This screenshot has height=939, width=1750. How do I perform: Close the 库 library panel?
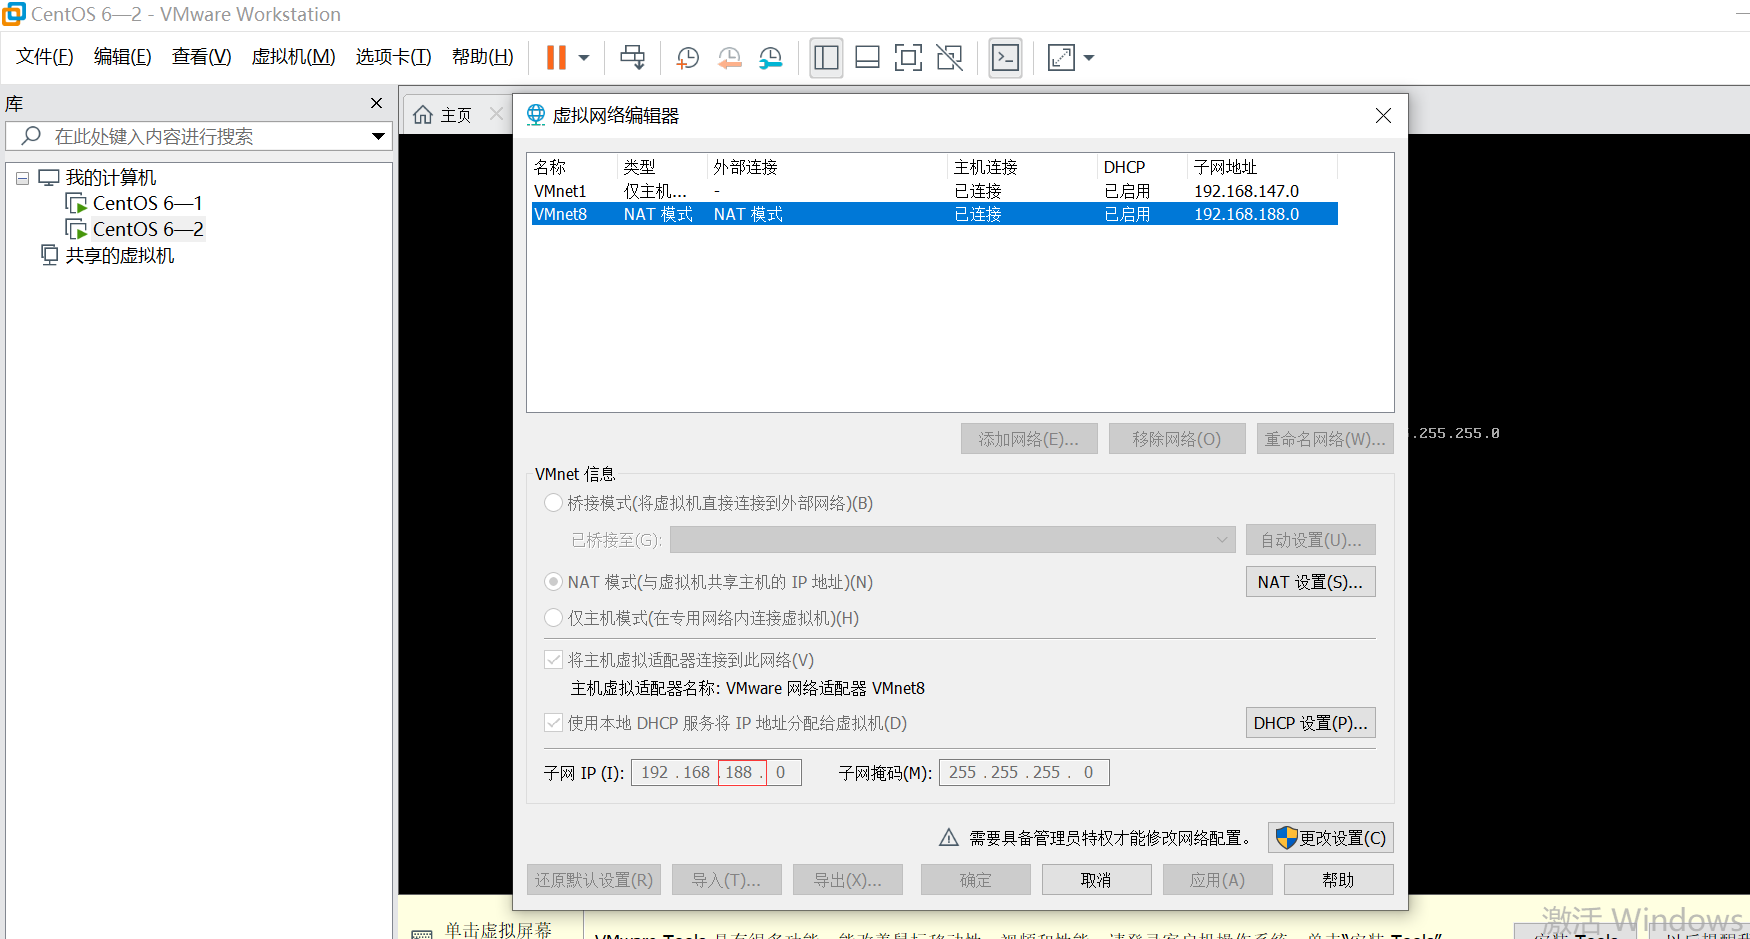coord(376,103)
